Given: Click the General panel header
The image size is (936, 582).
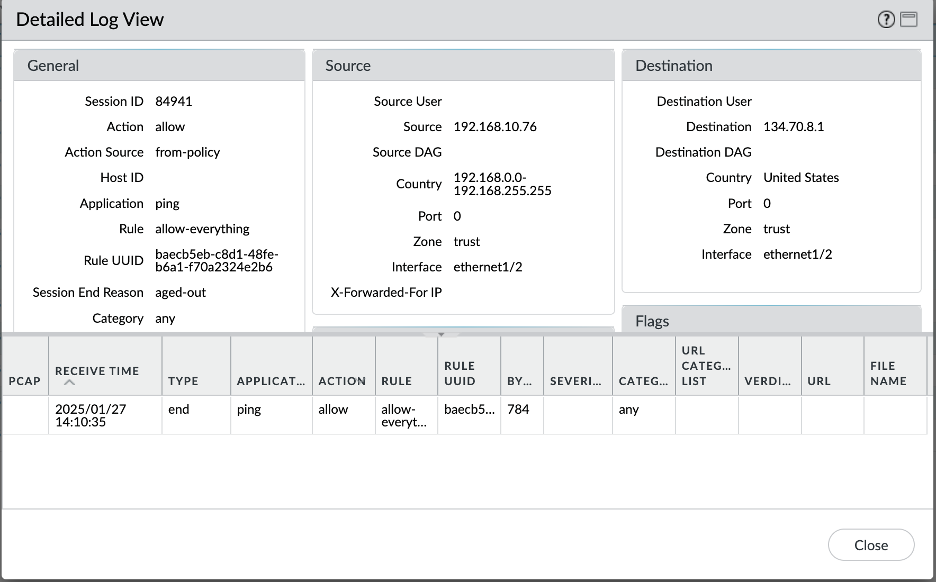Looking at the screenshot, I should coord(159,66).
